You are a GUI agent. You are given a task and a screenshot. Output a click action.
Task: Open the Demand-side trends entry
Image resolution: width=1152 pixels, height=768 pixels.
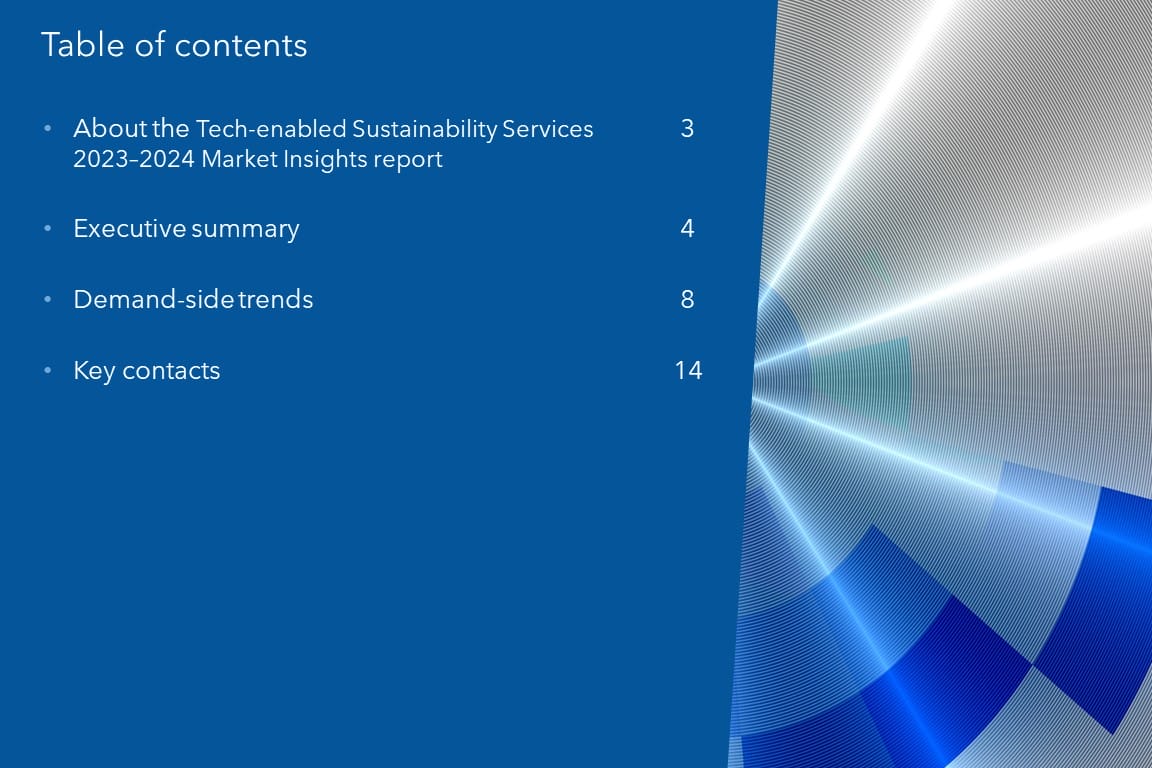coord(193,300)
